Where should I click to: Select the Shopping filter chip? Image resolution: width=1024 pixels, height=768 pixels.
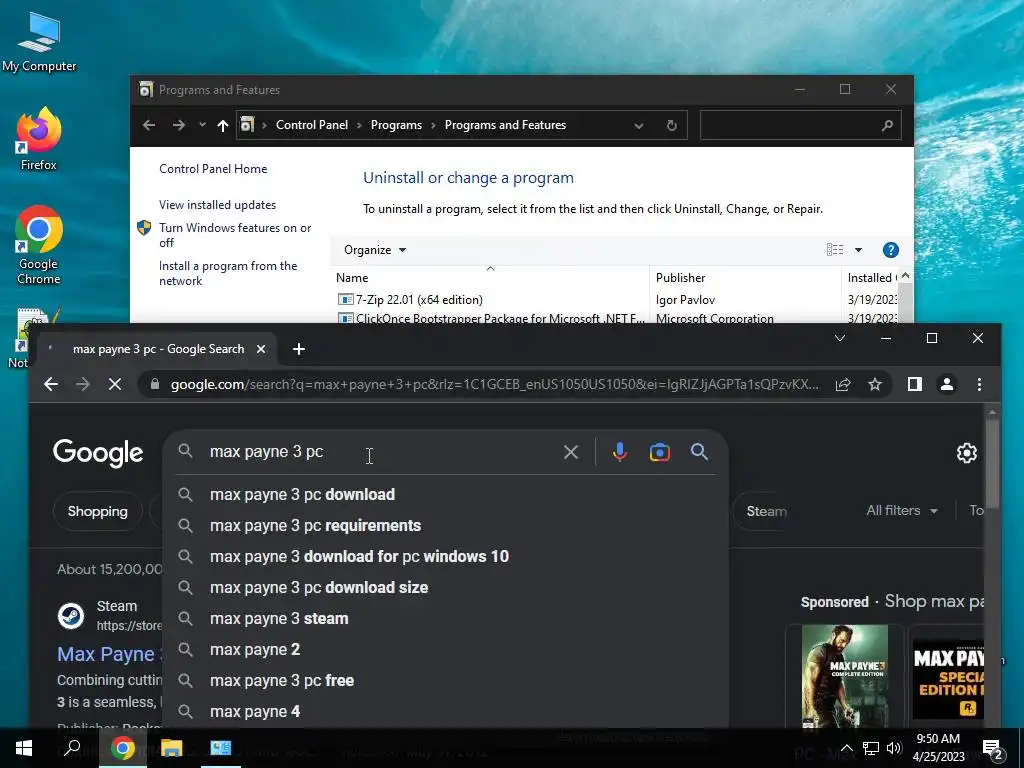[97, 511]
